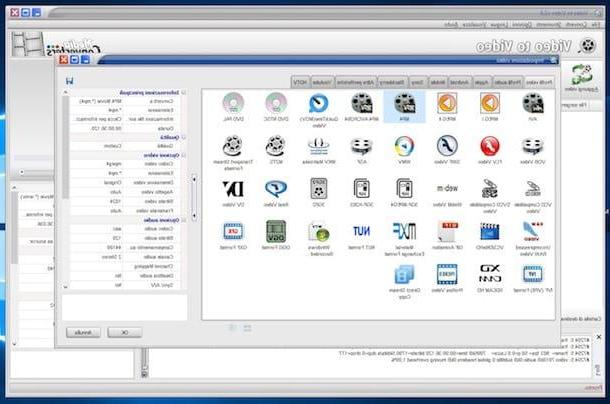The image size is (610, 404).
Task: Select the SWF Video Flash icon
Action: (447, 146)
